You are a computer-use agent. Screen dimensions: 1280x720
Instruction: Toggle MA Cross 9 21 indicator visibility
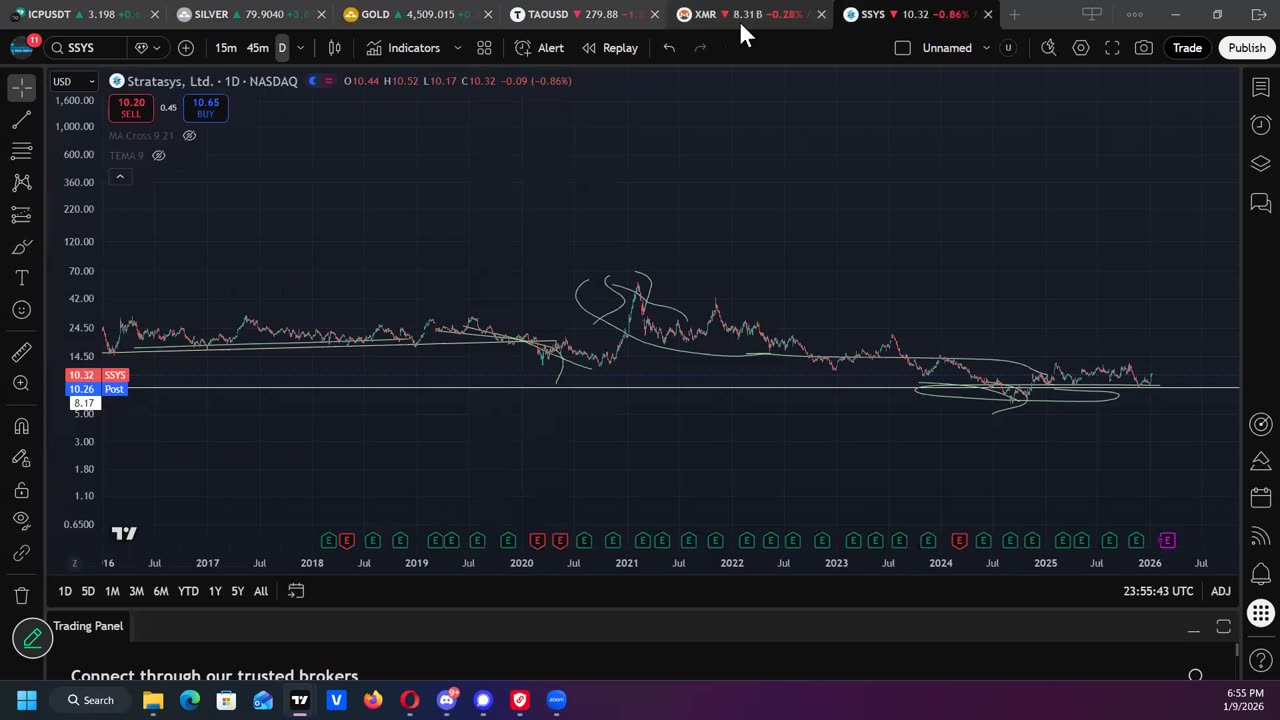(189, 136)
